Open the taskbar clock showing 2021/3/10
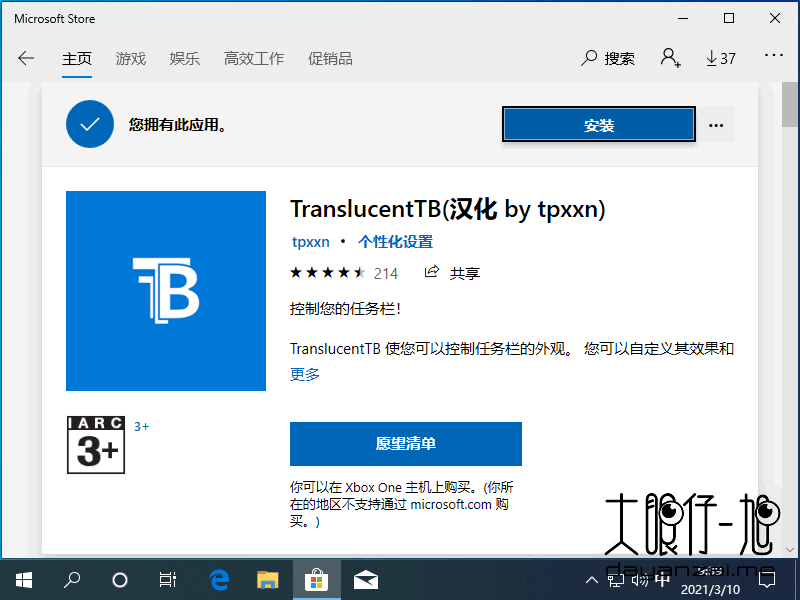Image resolution: width=800 pixels, height=600 pixels. pyautogui.click(x=710, y=581)
